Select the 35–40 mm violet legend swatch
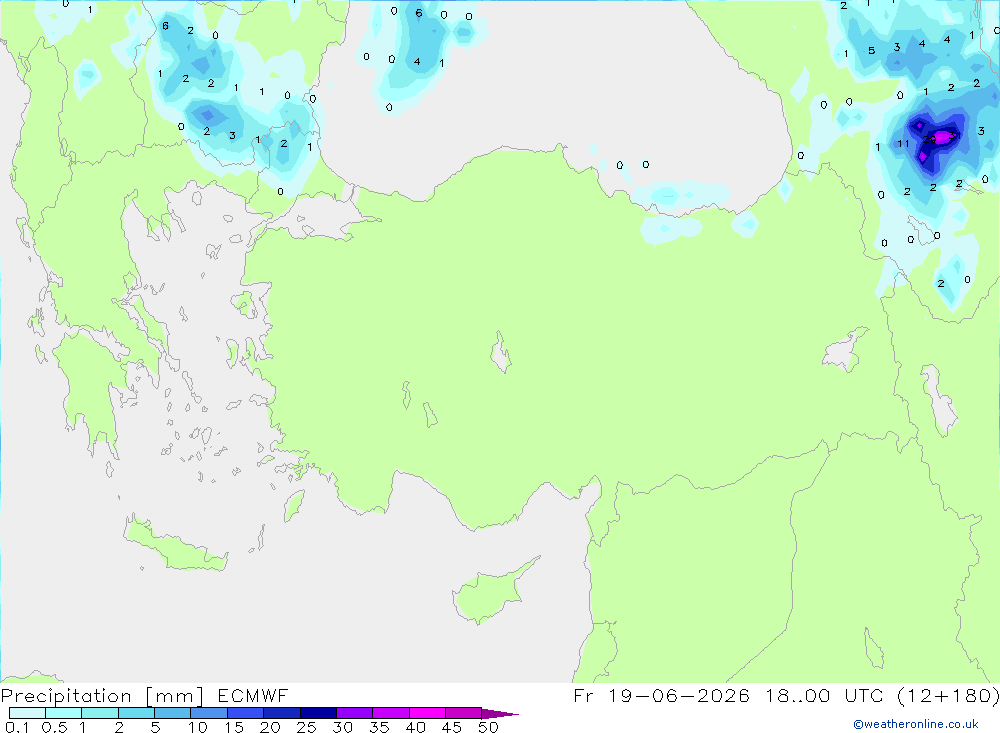The width and height of the screenshot is (1000, 733). coord(390,713)
